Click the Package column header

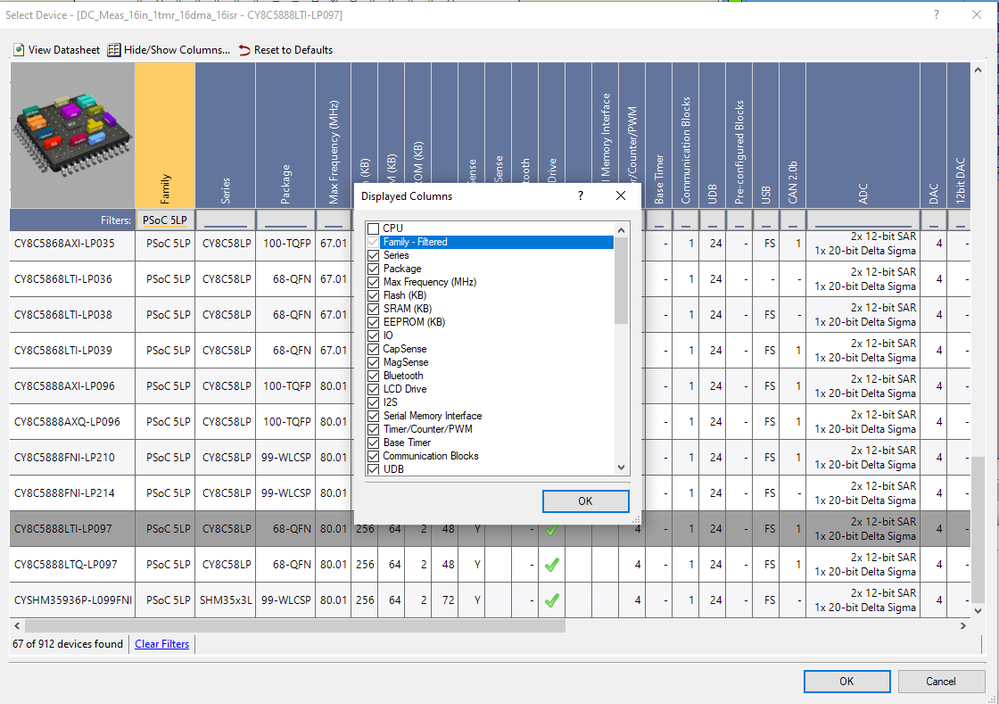(285, 135)
